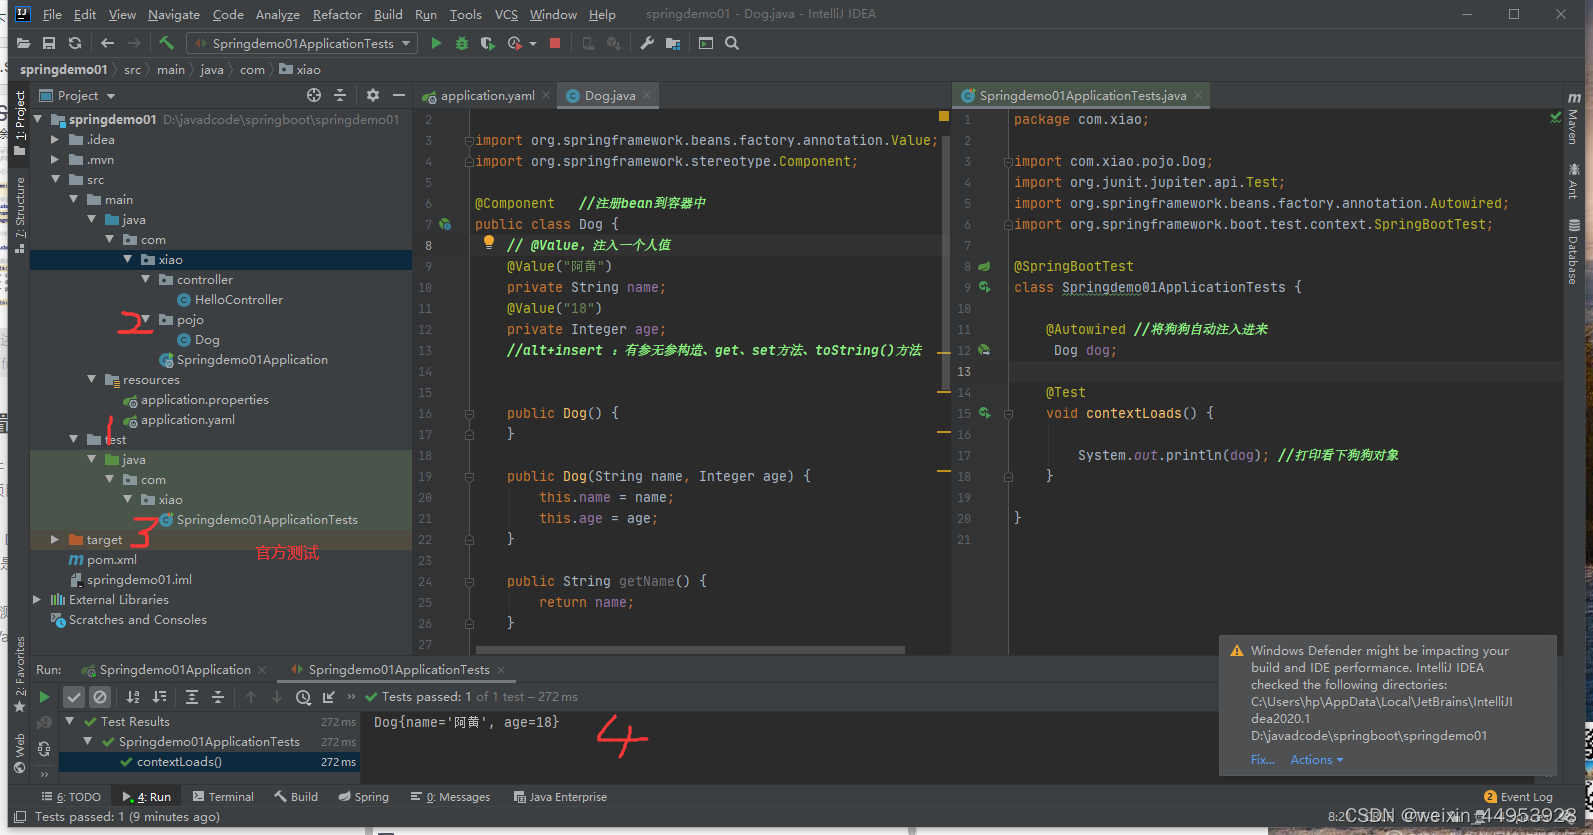Expand the .idea folder

(55, 140)
